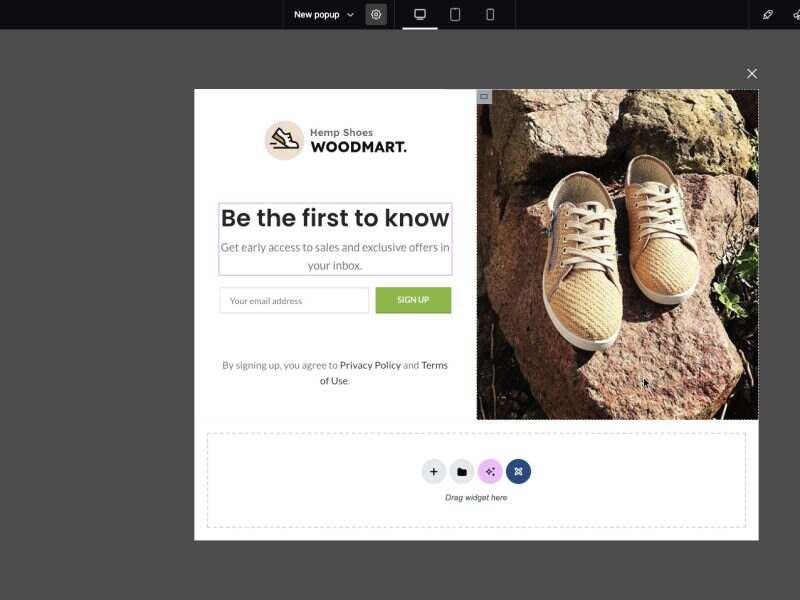
Task: Select the 'Be the first to know' heading
Action: click(335, 218)
